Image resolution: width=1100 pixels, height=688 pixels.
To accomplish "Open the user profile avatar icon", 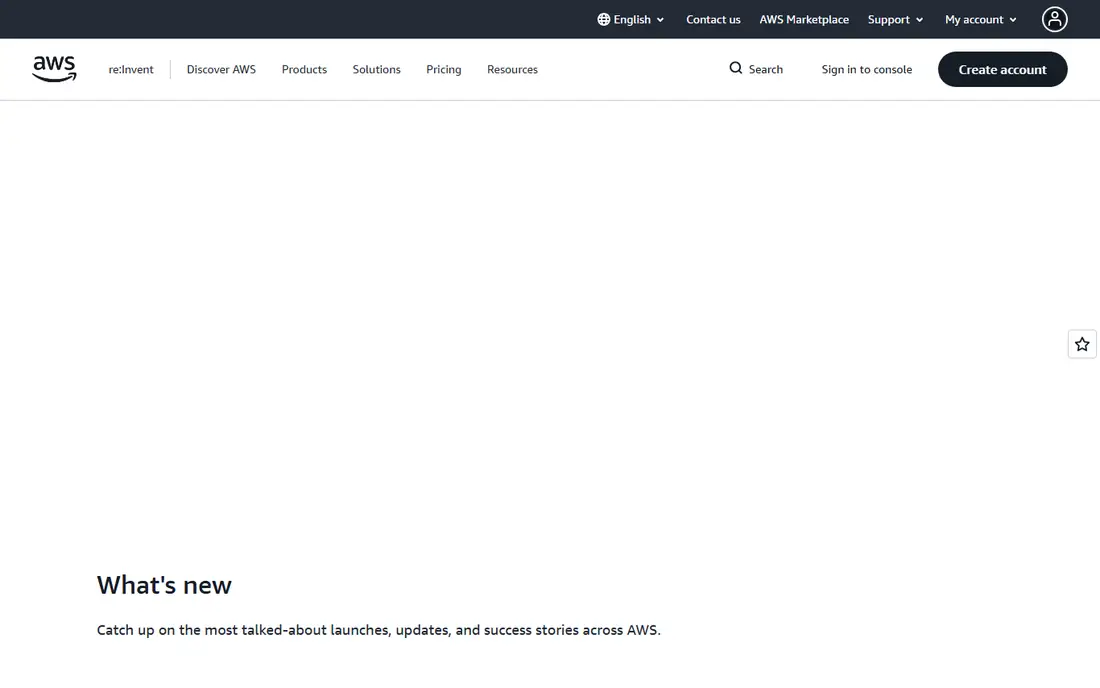I will (1054, 20).
